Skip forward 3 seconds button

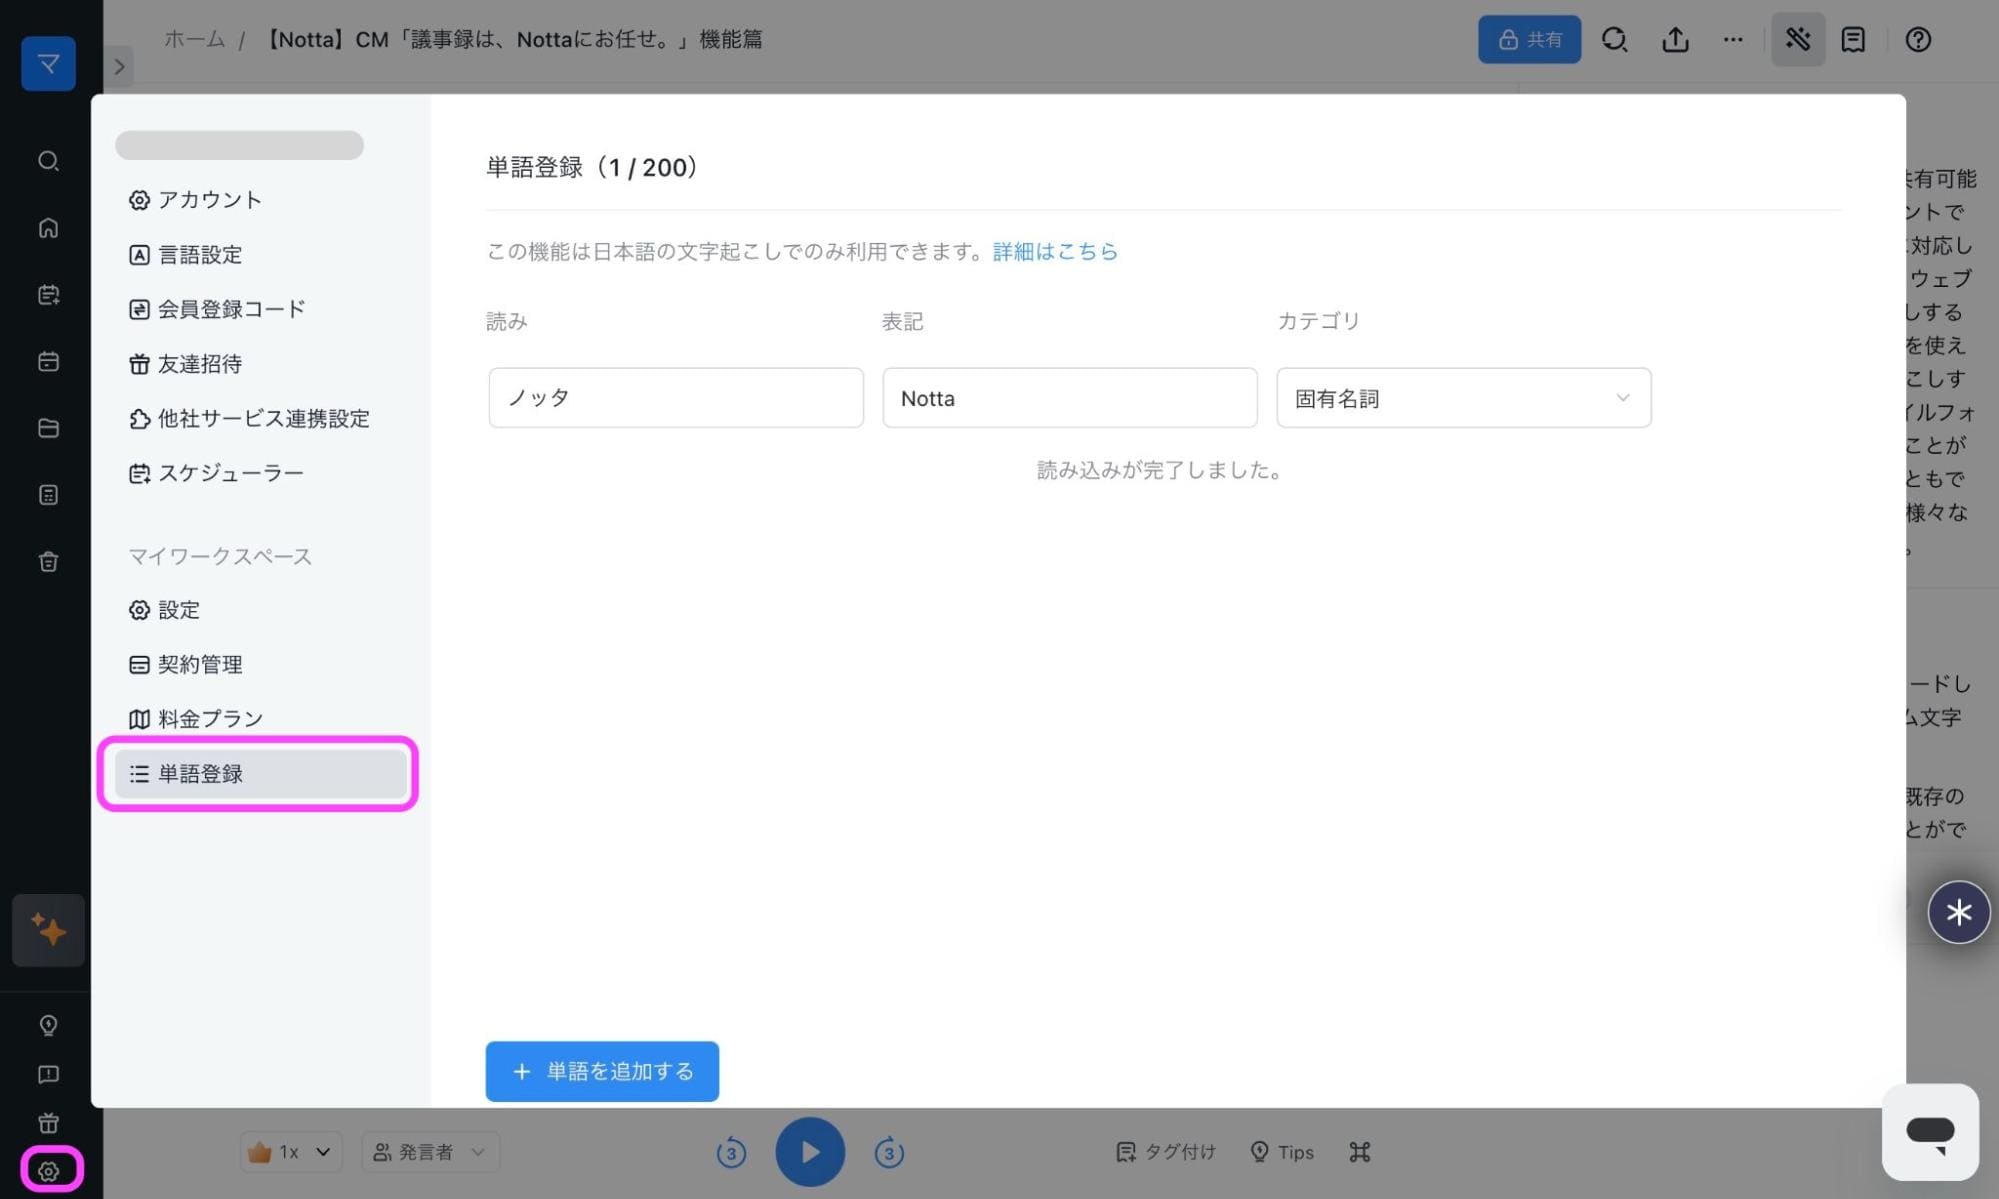(889, 1153)
